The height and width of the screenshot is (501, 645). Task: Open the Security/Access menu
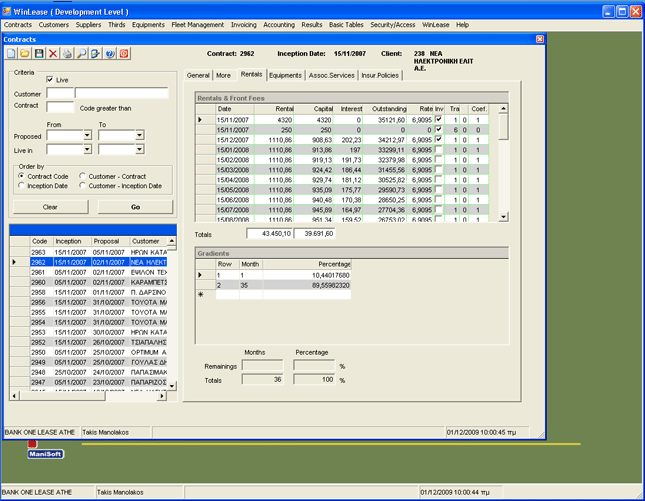(x=393, y=25)
